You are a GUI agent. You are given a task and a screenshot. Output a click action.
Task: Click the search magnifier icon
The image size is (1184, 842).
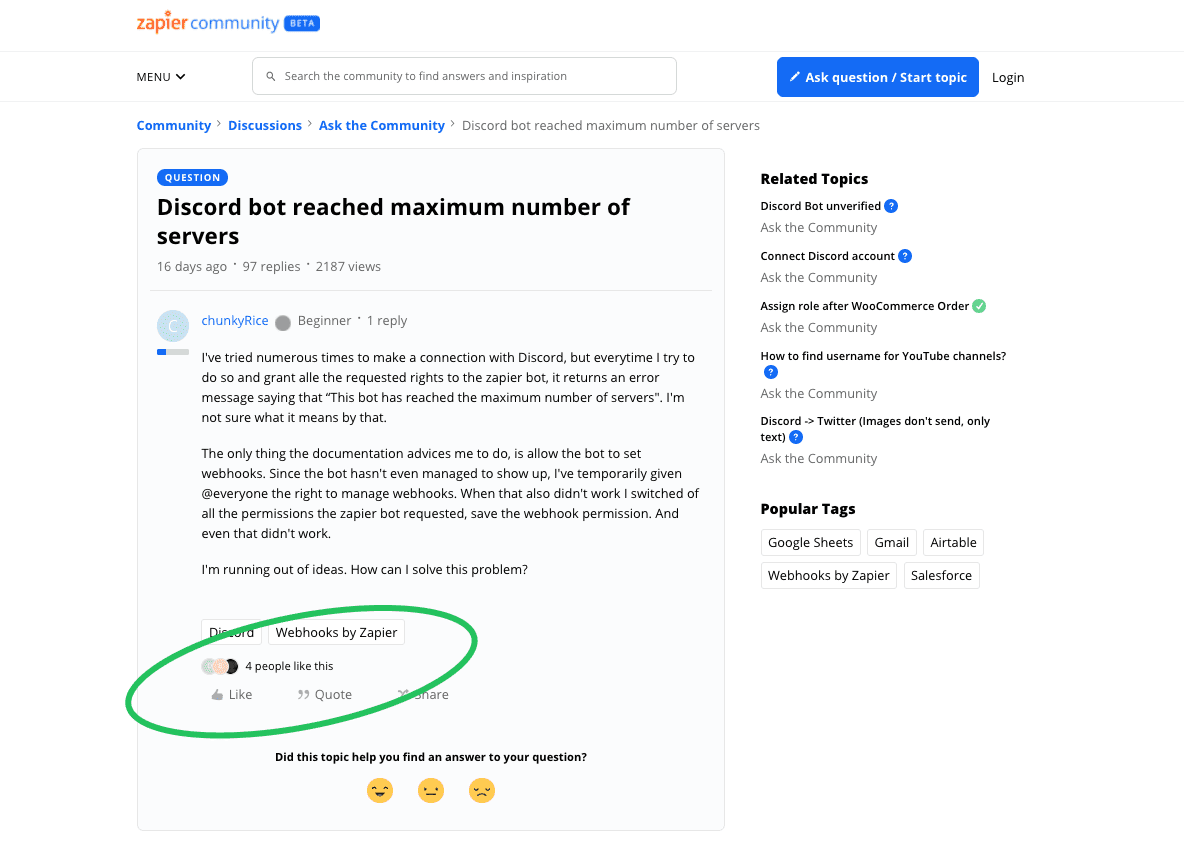[x=271, y=76]
